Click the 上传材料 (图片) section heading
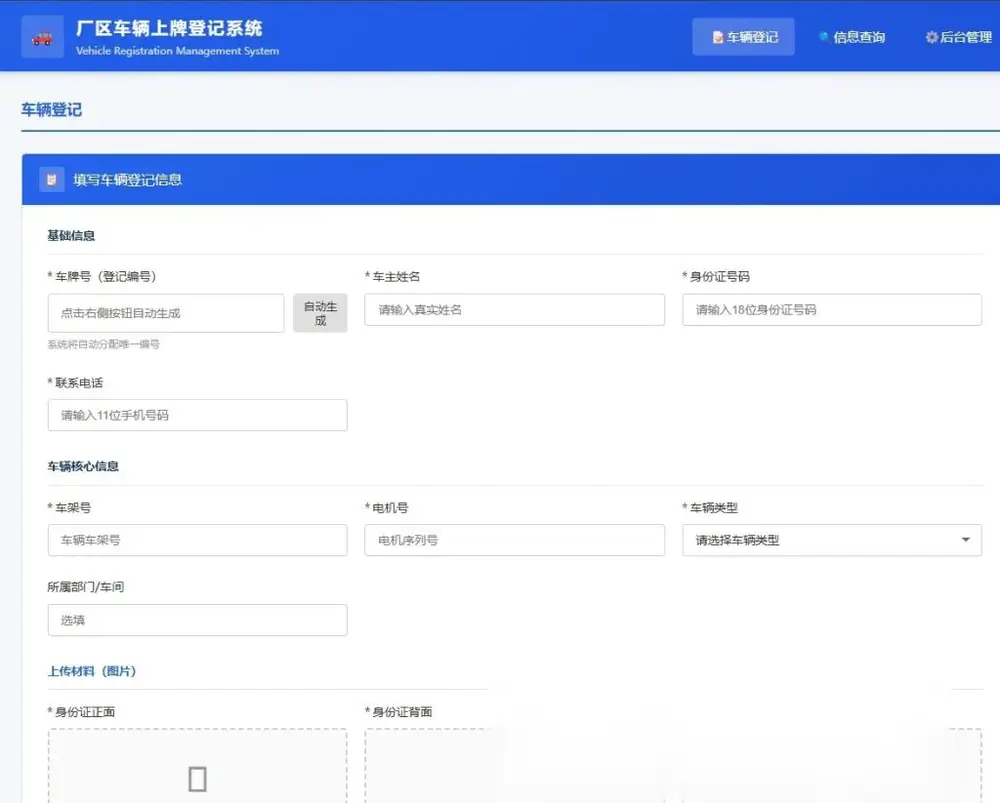This screenshot has width=1000, height=803. coord(92,671)
